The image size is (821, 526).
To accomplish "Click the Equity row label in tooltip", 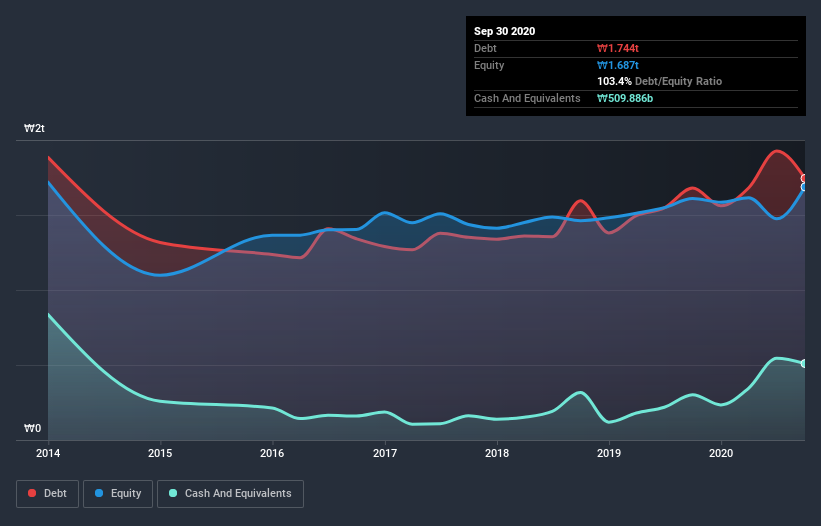I will 489,65.
